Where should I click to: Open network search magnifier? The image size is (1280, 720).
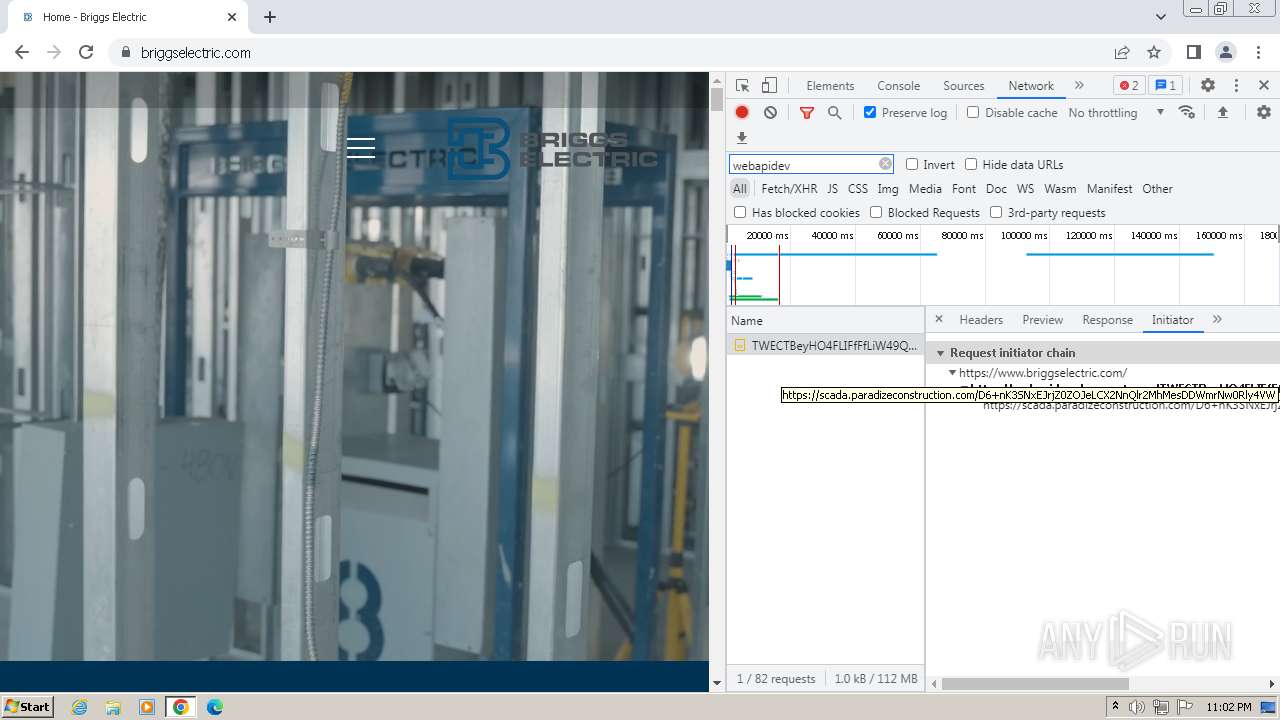pos(834,113)
